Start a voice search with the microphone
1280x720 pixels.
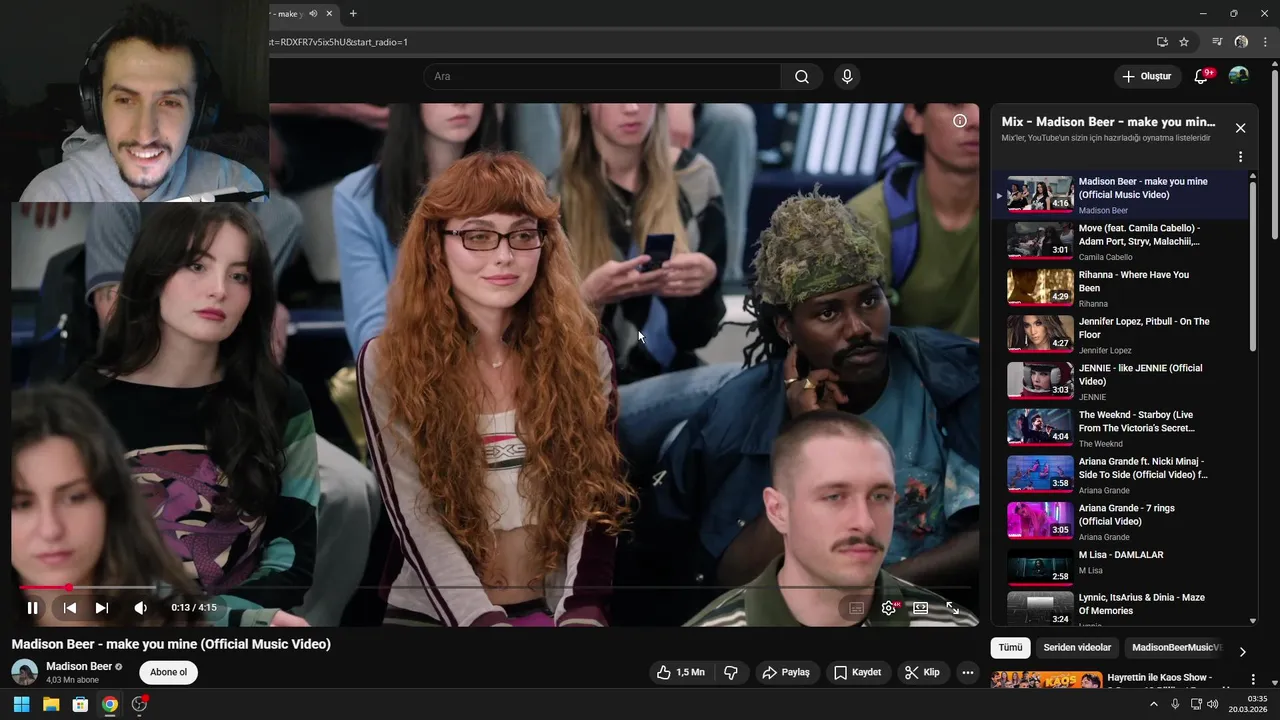tap(847, 77)
